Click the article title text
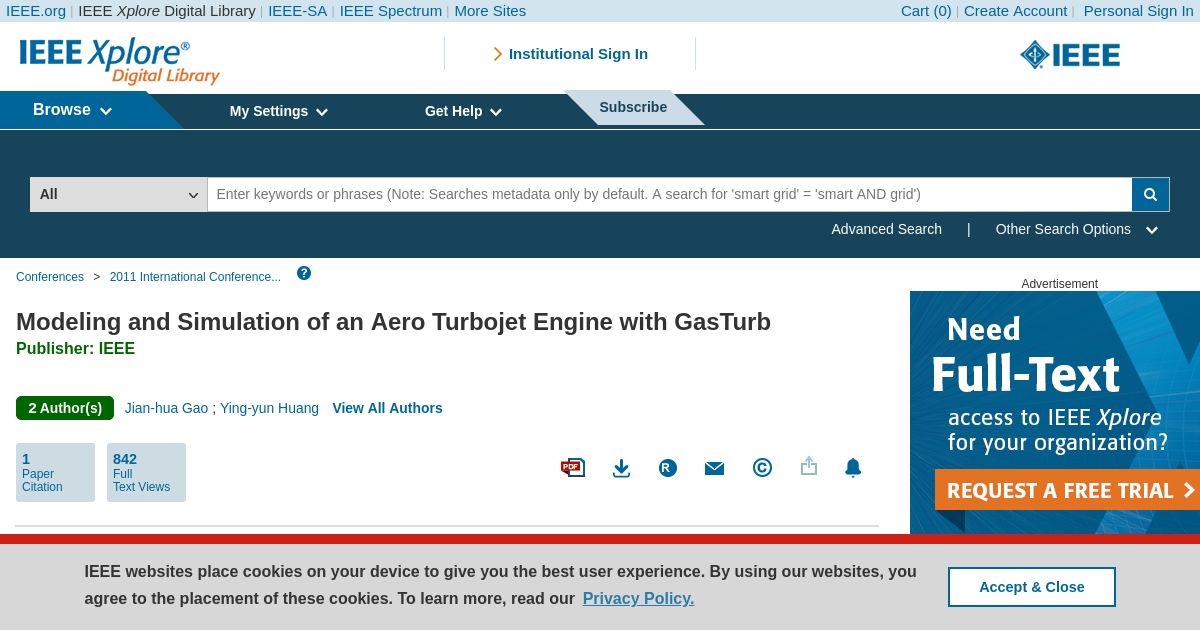The image size is (1200, 630). pyautogui.click(x=393, y=322)
